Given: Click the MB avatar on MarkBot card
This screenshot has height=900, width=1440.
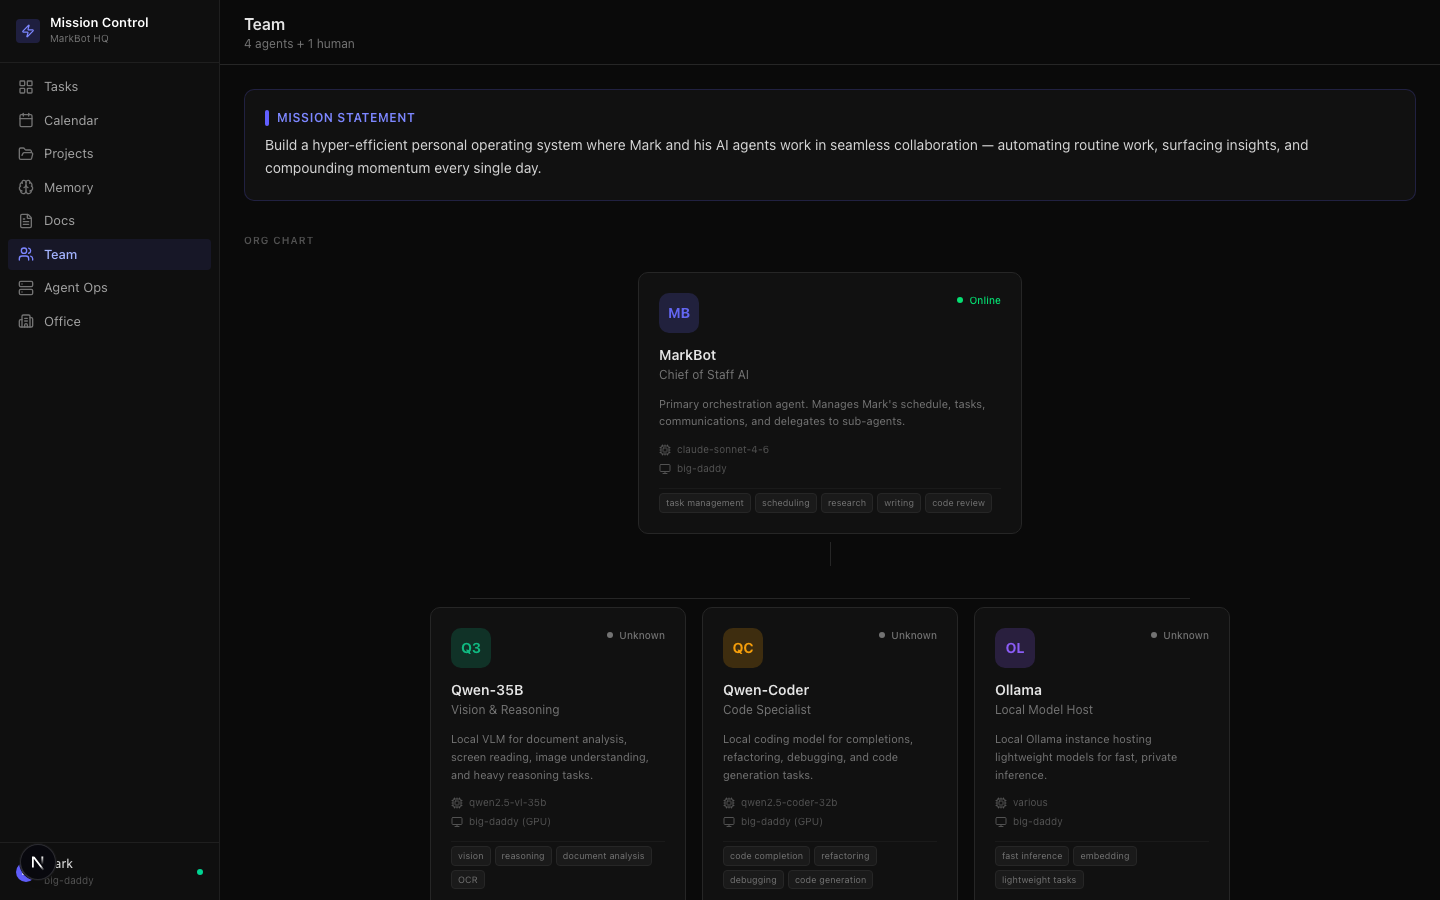Looking at the screenshot, I should [x=679, y=313].
